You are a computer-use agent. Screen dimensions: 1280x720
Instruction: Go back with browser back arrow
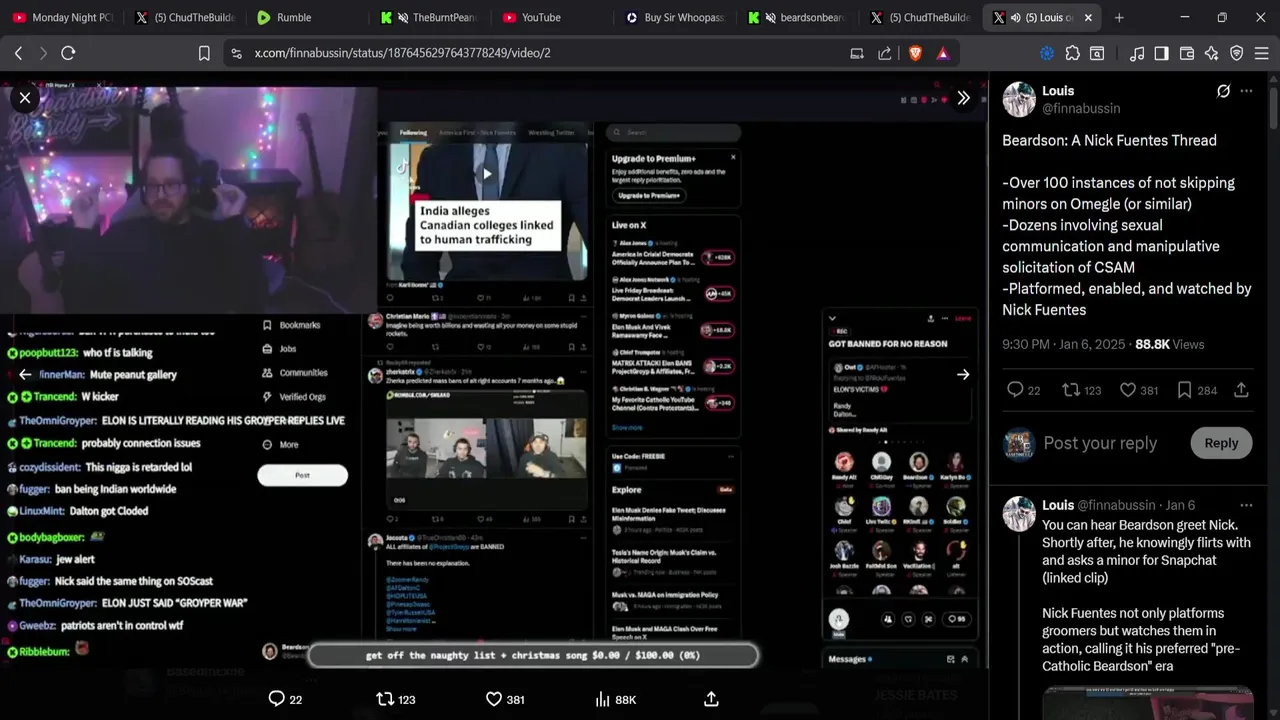point(18,53)
